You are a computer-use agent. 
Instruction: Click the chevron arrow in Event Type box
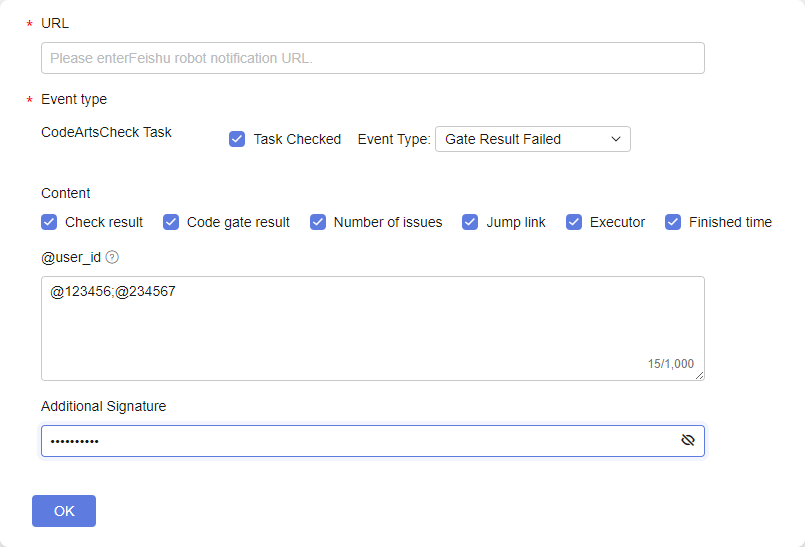tap(616, 139)
